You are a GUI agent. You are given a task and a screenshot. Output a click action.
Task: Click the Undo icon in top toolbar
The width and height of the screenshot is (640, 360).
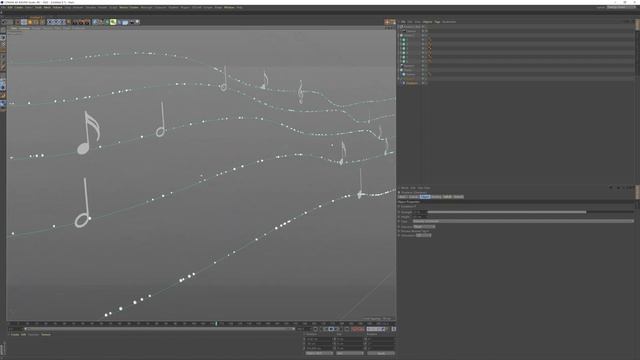[x=4, y=22]
